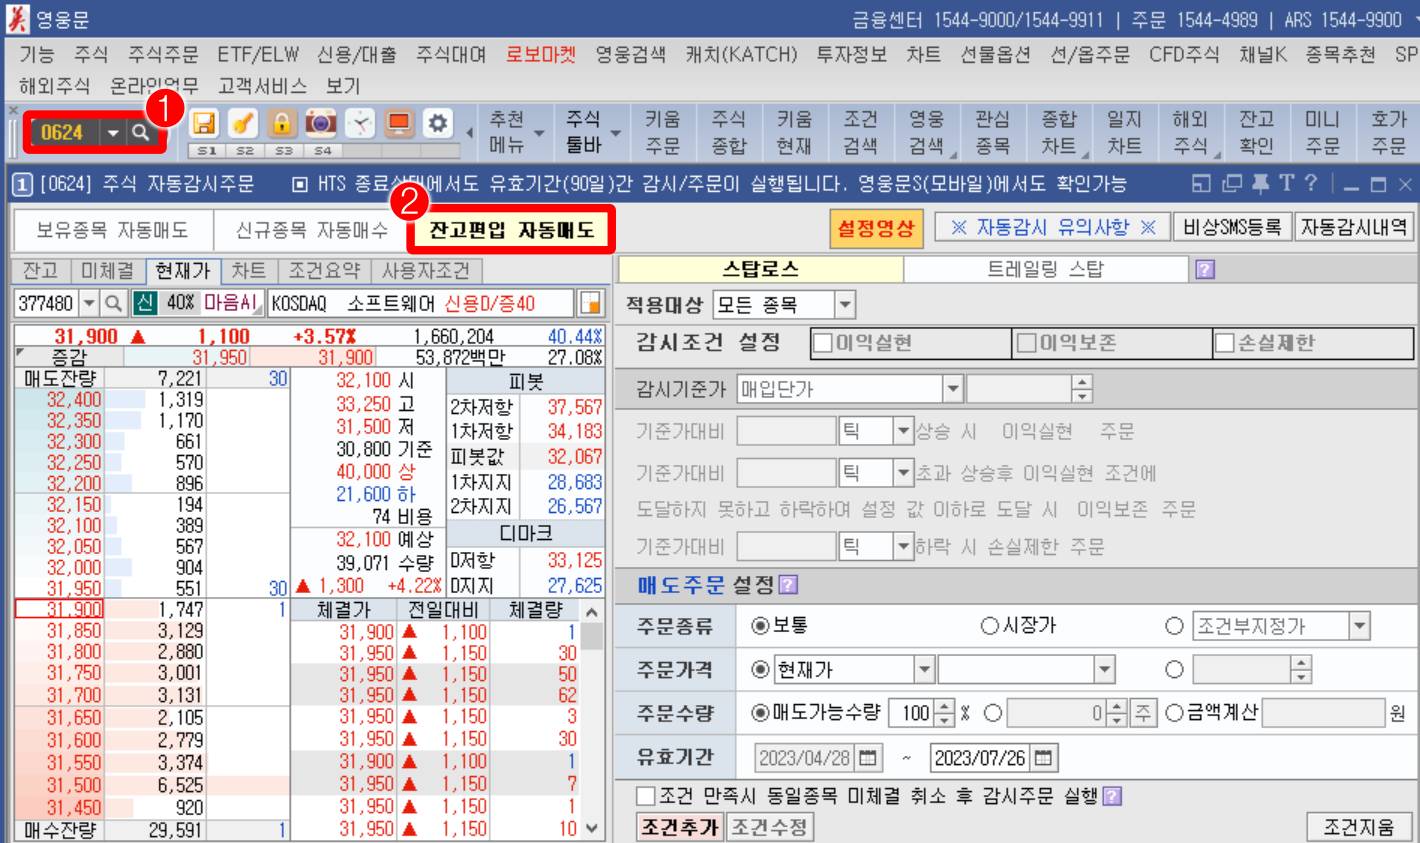Viewport: 1420px width, 843px height.
Task: Click the 매도가능수량 100 percent stepper arrows
Action: coord(944,713)
